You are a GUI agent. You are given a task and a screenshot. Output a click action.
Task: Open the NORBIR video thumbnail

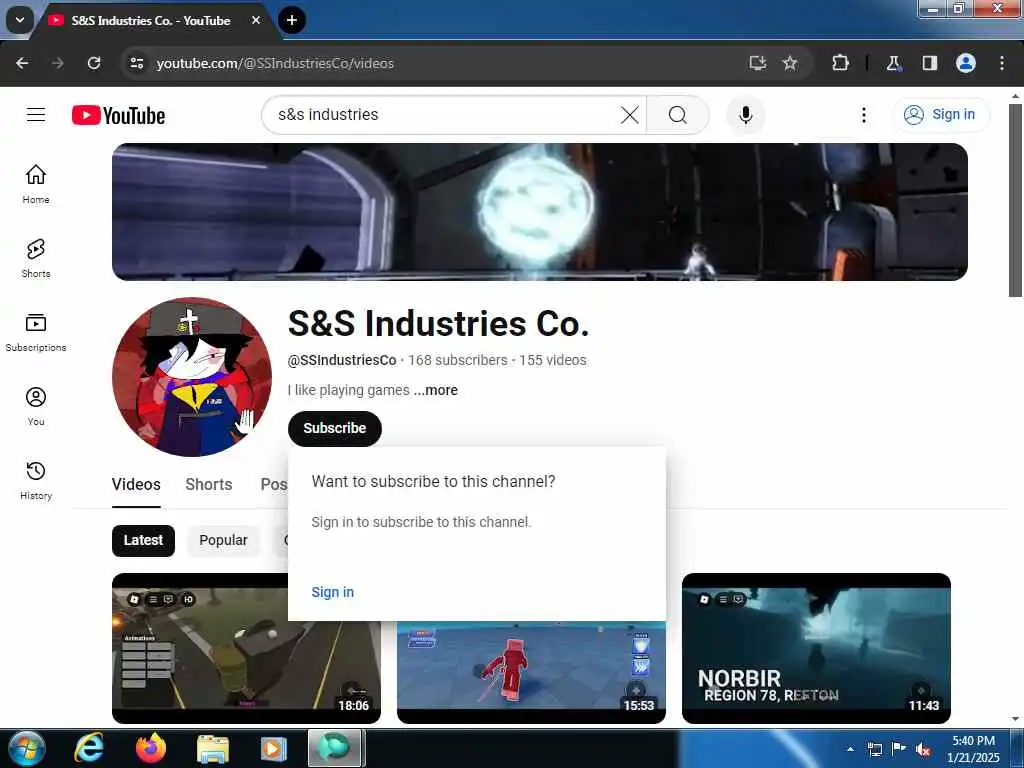click(x=816, y=648)
